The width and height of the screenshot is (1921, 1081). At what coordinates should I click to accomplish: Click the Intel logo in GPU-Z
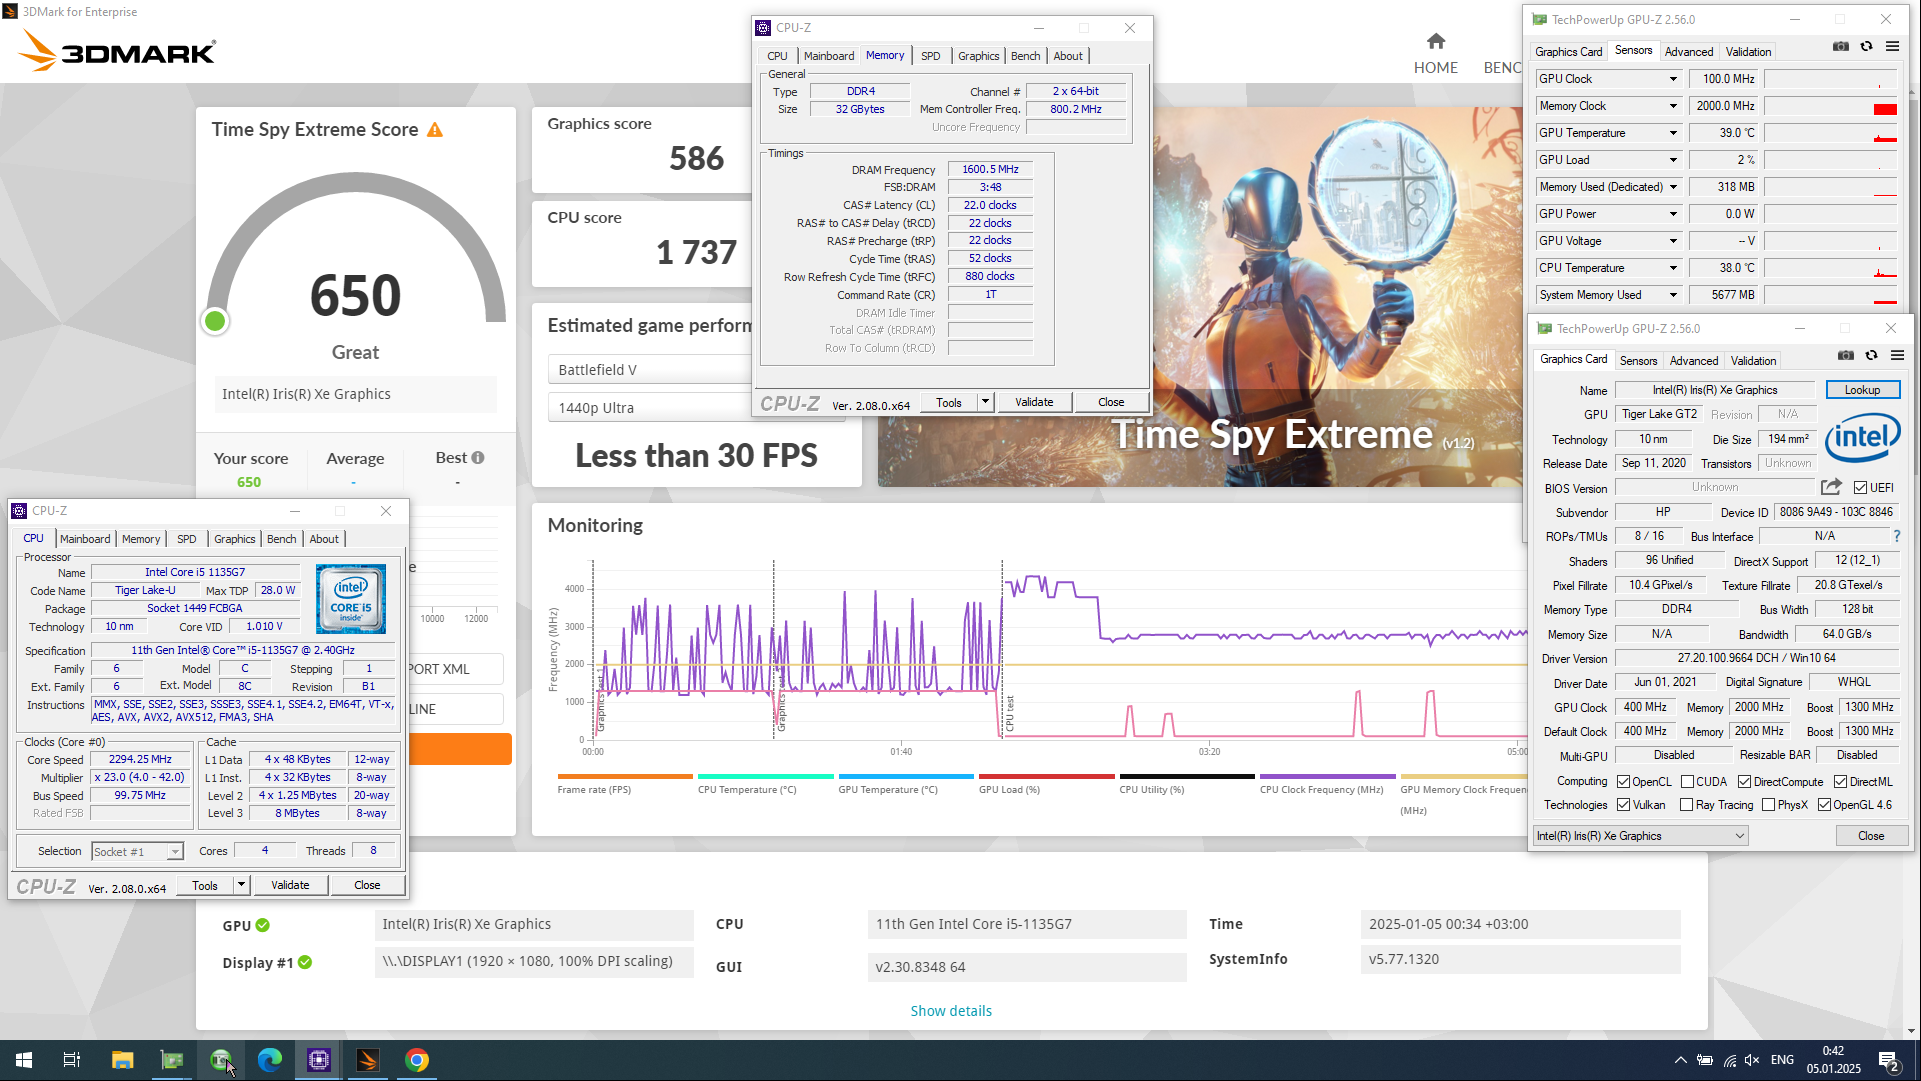1862,437
